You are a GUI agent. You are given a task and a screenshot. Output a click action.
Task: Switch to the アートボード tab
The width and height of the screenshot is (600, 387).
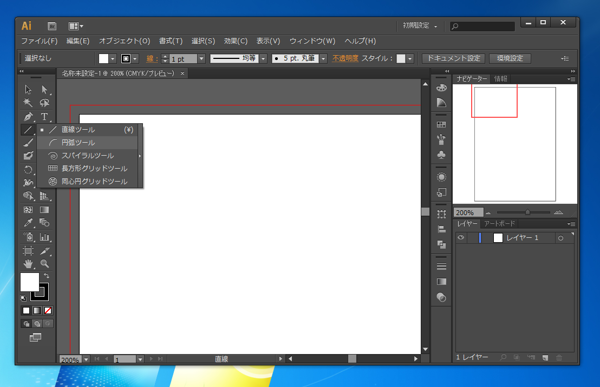coord(499,224)
